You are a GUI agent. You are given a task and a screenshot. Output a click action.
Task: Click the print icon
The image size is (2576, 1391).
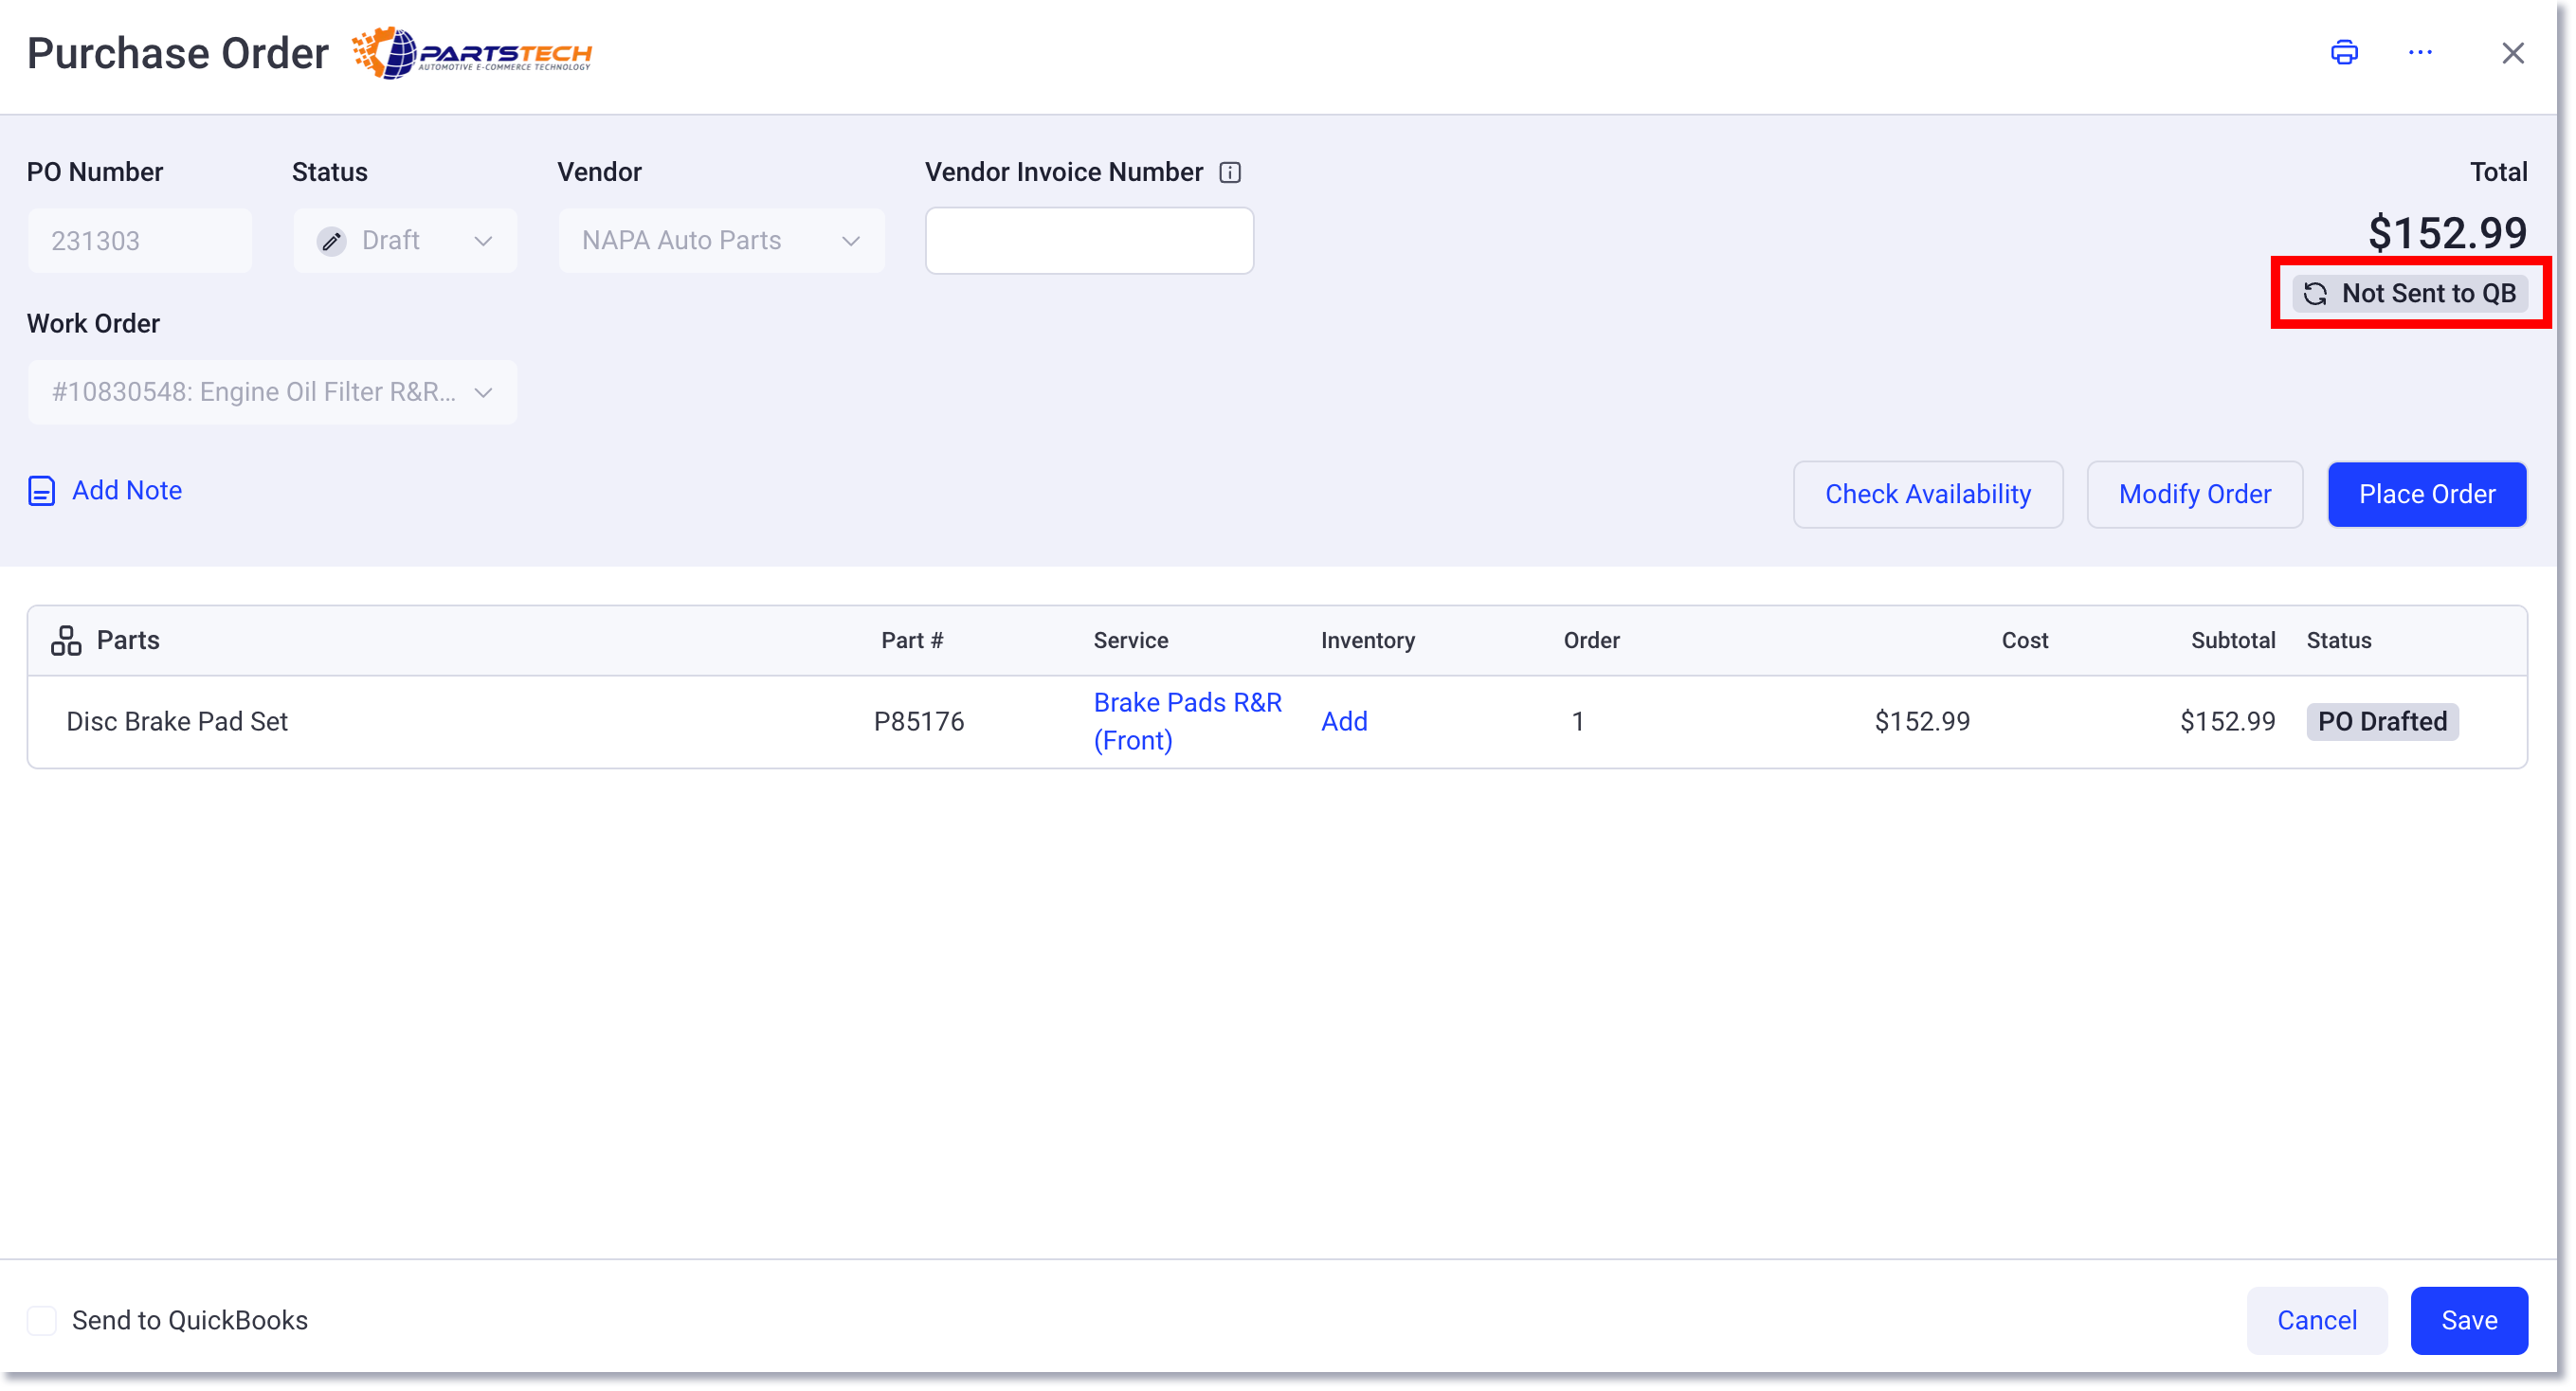[x=2344, y=52]
